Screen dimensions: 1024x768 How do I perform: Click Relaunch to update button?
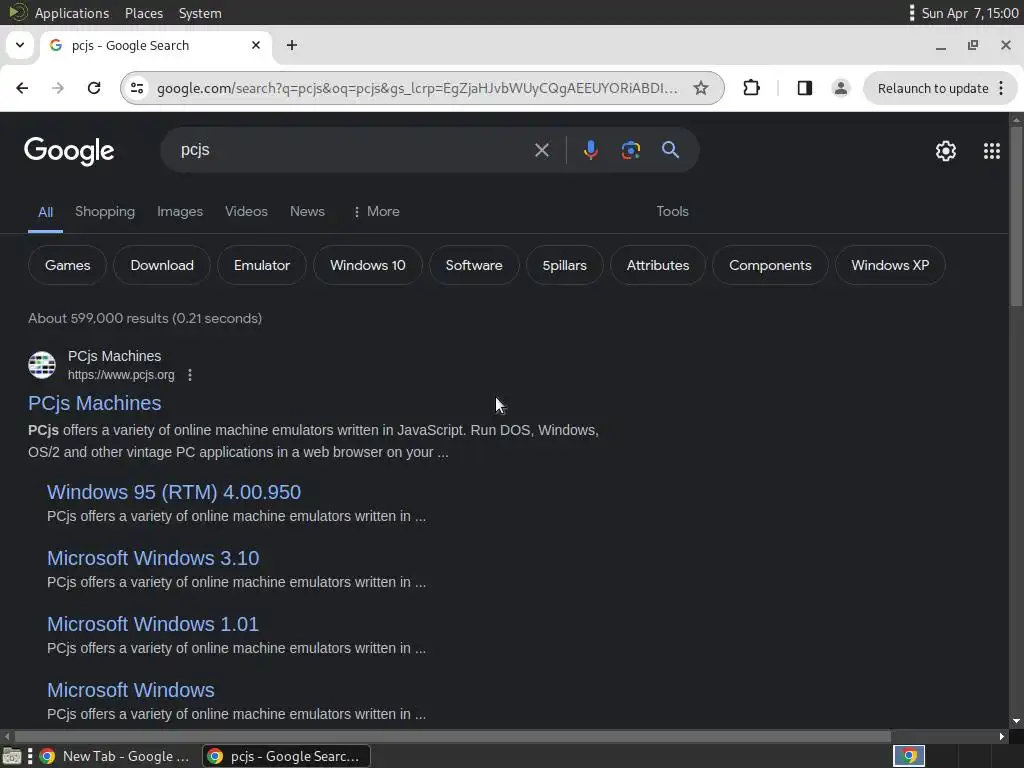pos(940,88)
